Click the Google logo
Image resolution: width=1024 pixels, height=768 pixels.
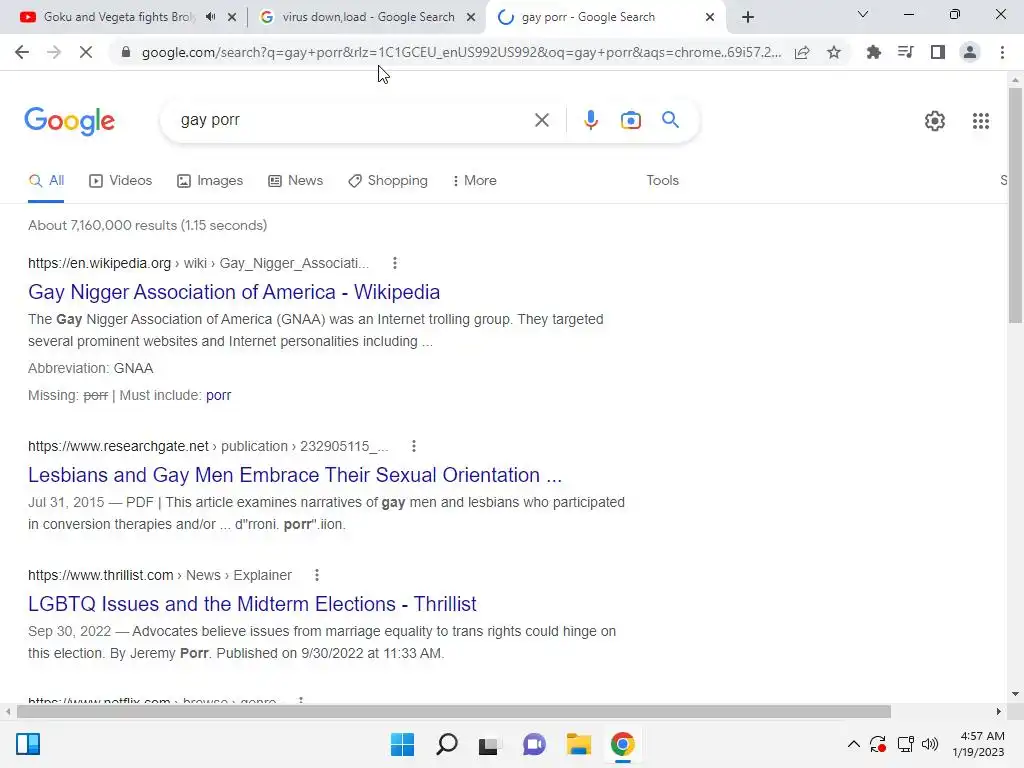(x=70, y=121)
